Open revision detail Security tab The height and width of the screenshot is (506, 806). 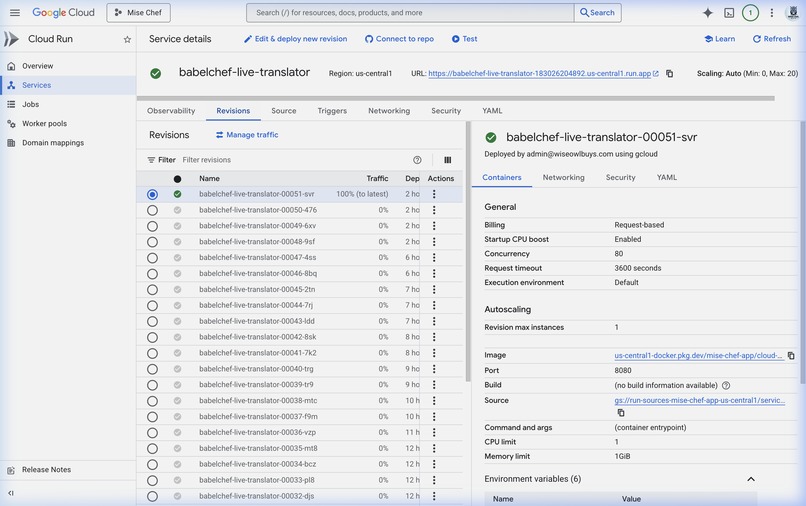[x=620, y=177]
